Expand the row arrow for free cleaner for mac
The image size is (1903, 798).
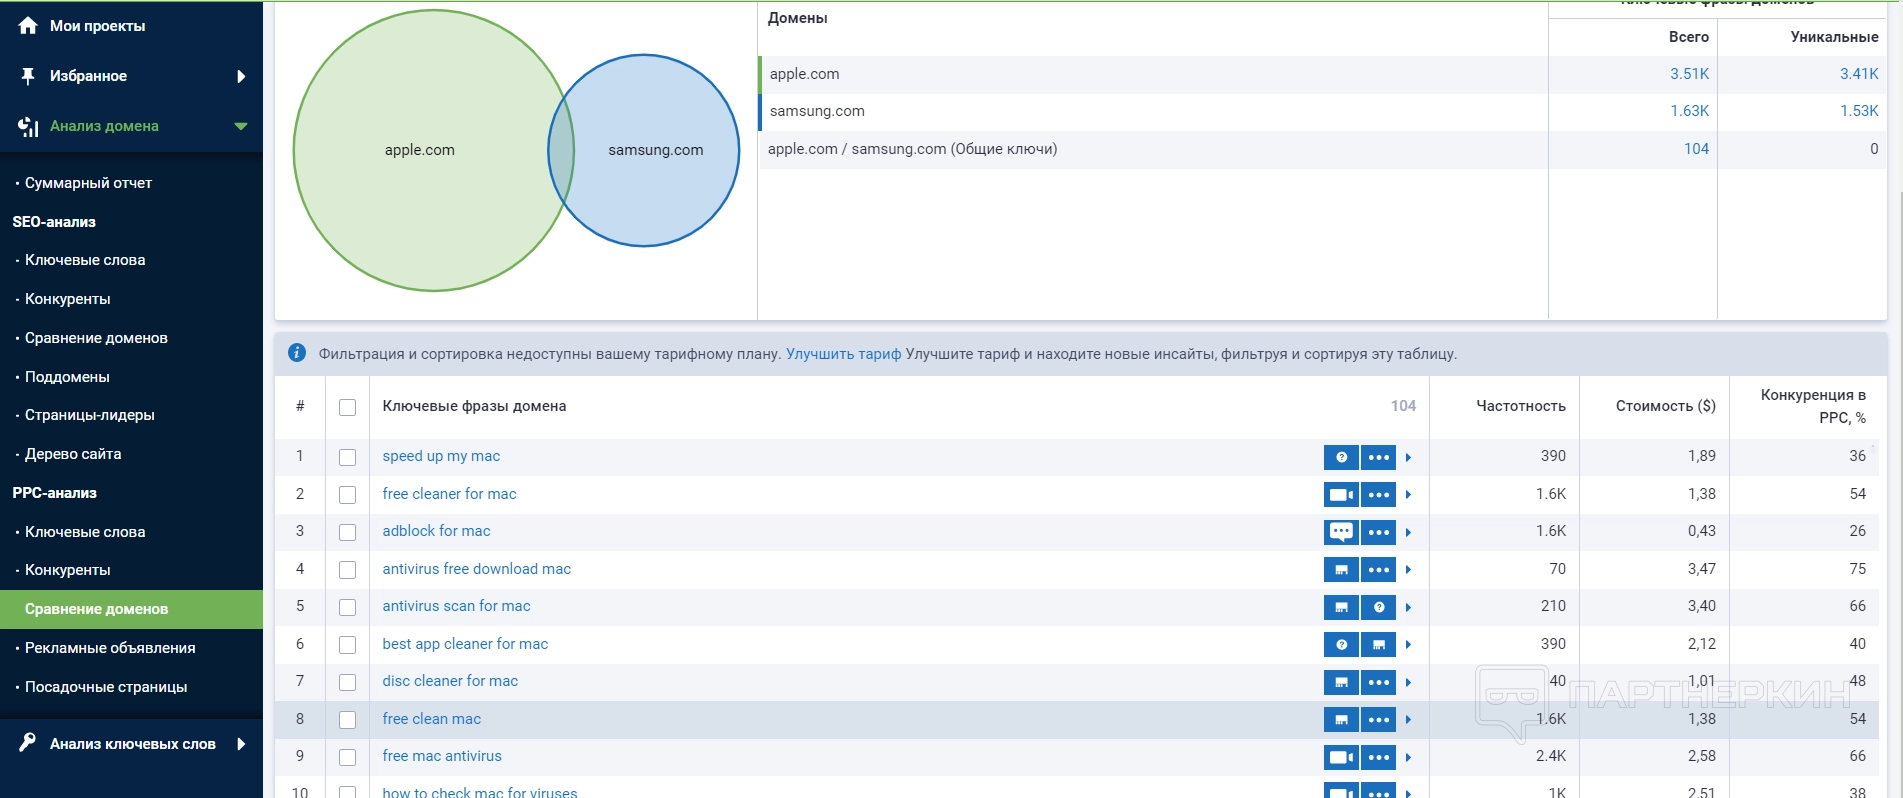[1408, 494]
